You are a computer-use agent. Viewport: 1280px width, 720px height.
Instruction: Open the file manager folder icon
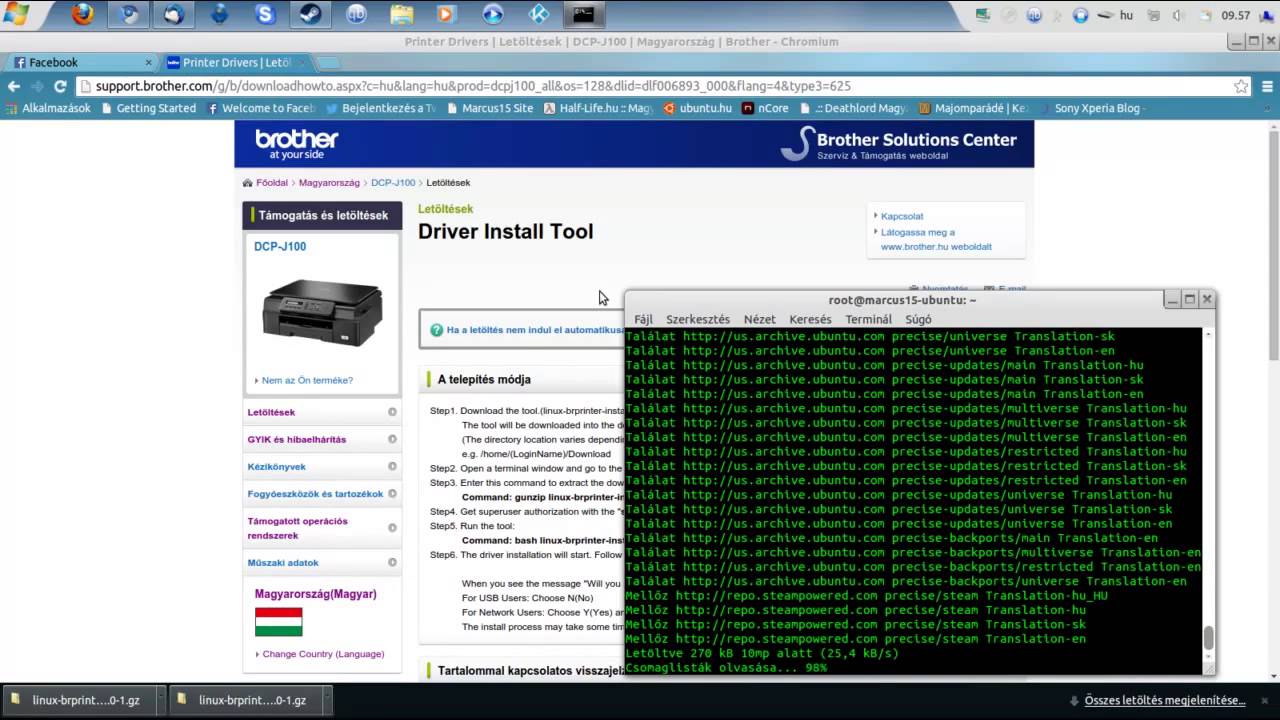point(401,14)
